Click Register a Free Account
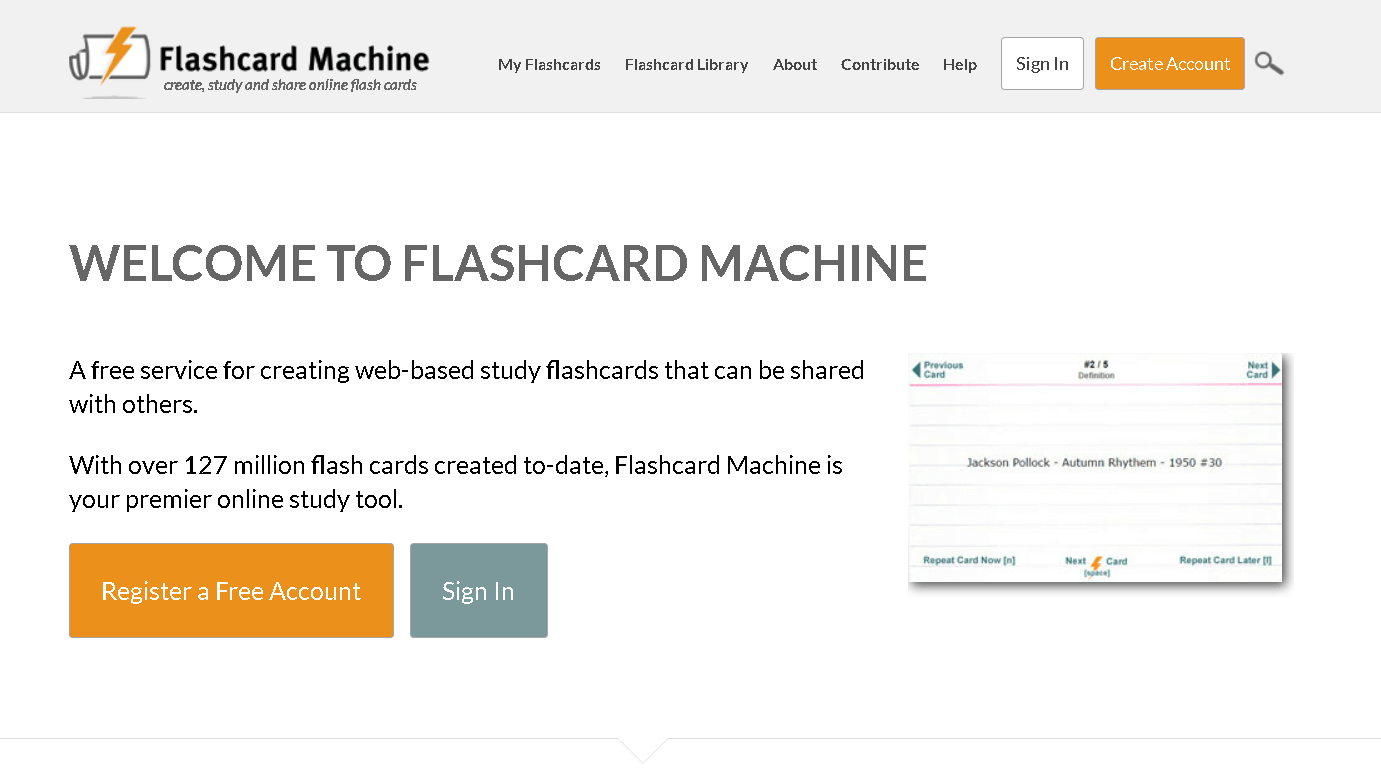The image size is (1381, 777). pos(231,590)
